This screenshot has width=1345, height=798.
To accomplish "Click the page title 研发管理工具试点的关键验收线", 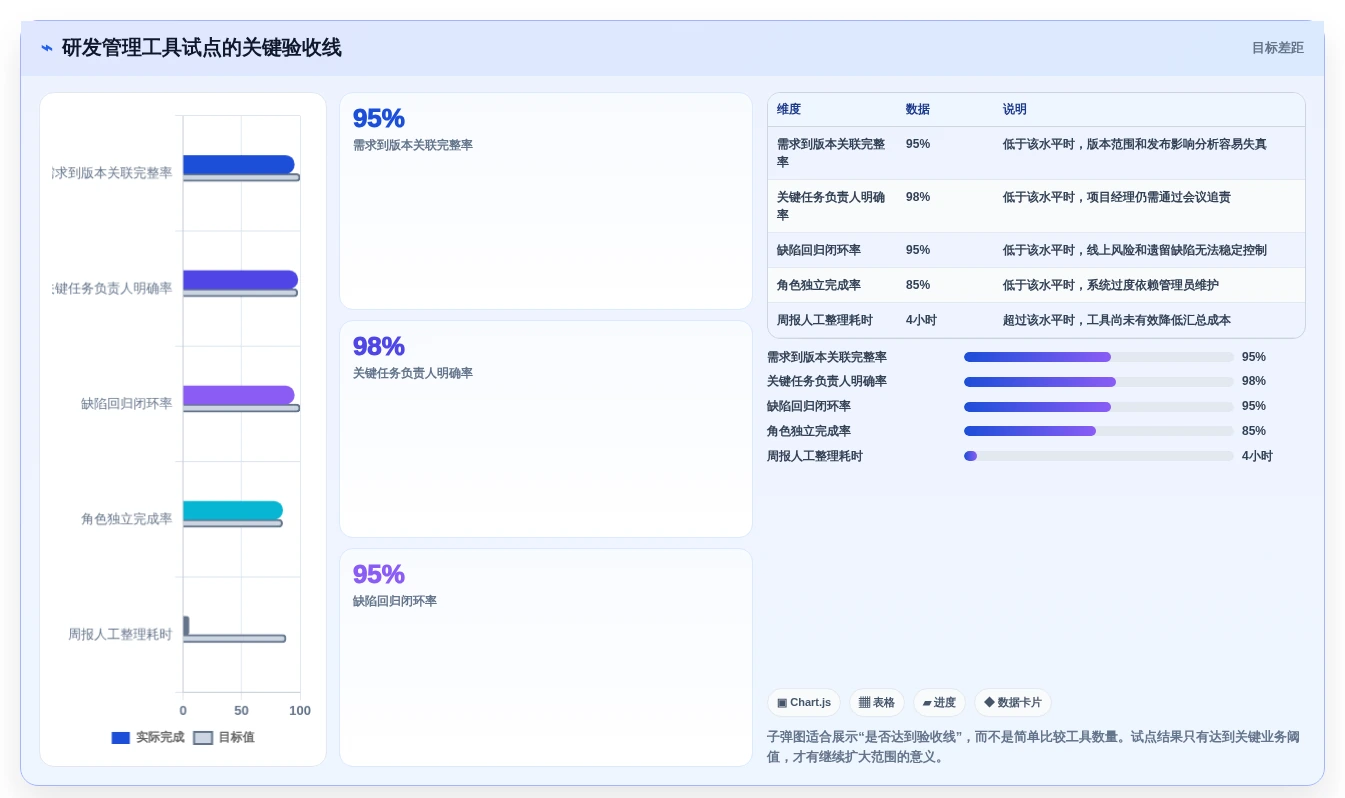I will (x=201, y=48).
